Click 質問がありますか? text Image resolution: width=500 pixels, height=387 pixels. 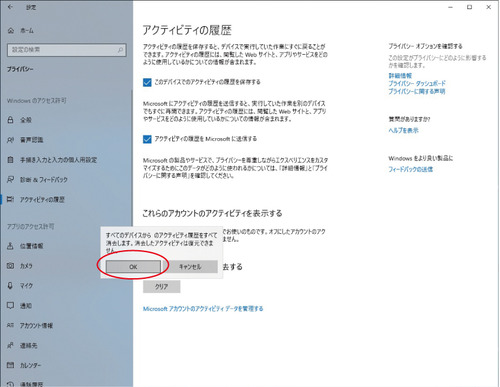click(409, 119)
